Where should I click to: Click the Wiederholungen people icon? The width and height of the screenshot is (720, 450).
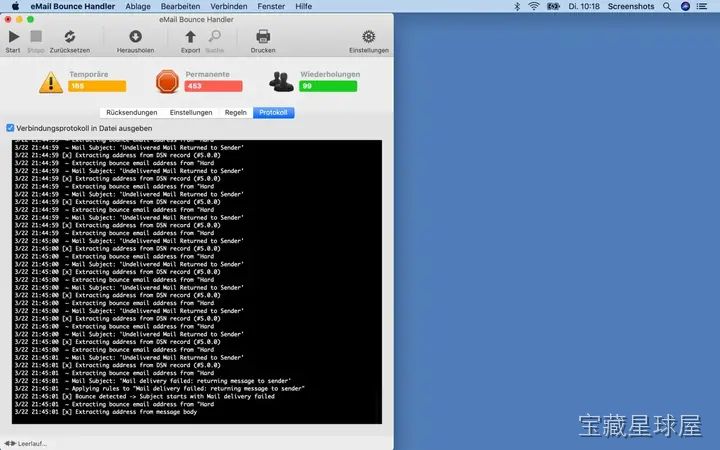[x=281, y=82]
